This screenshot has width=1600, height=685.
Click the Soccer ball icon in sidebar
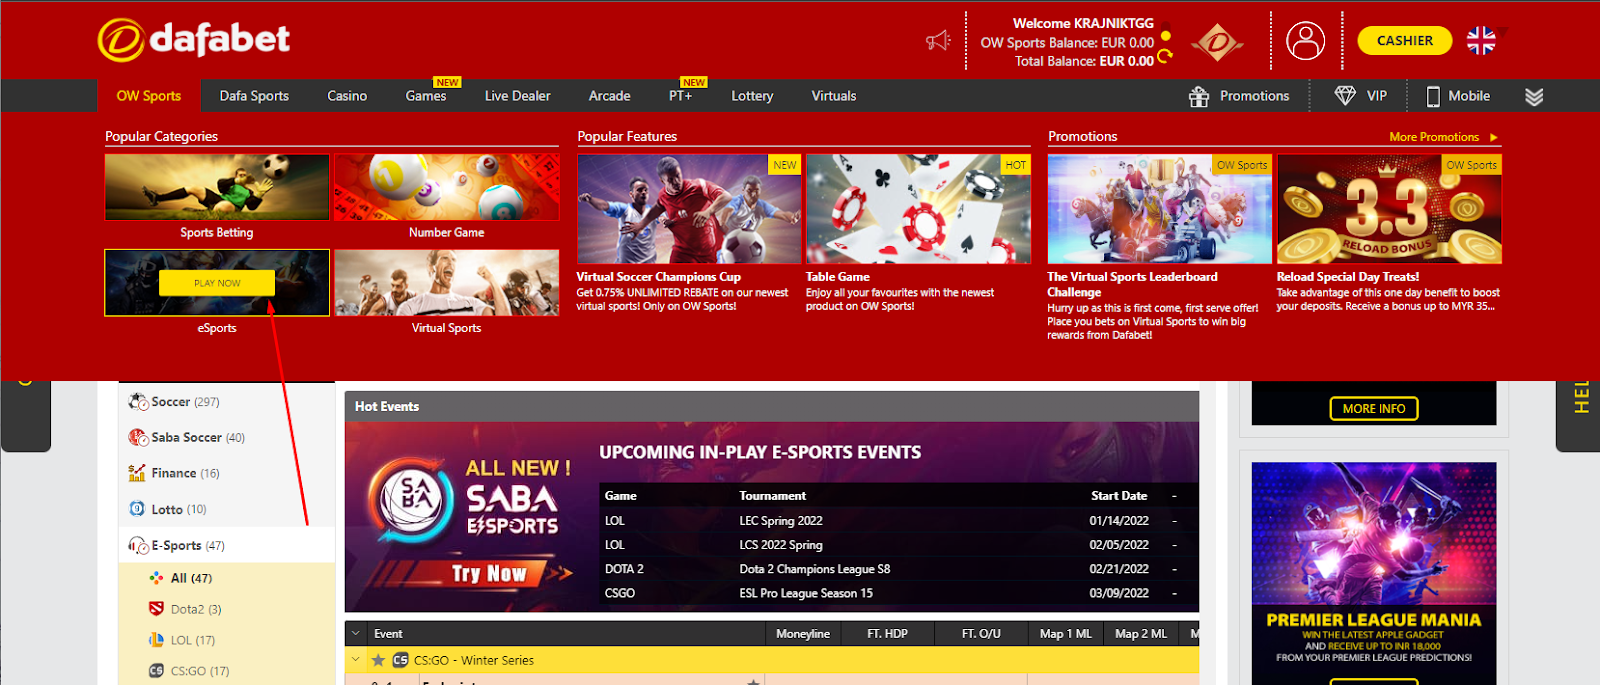tap(138, 402)
